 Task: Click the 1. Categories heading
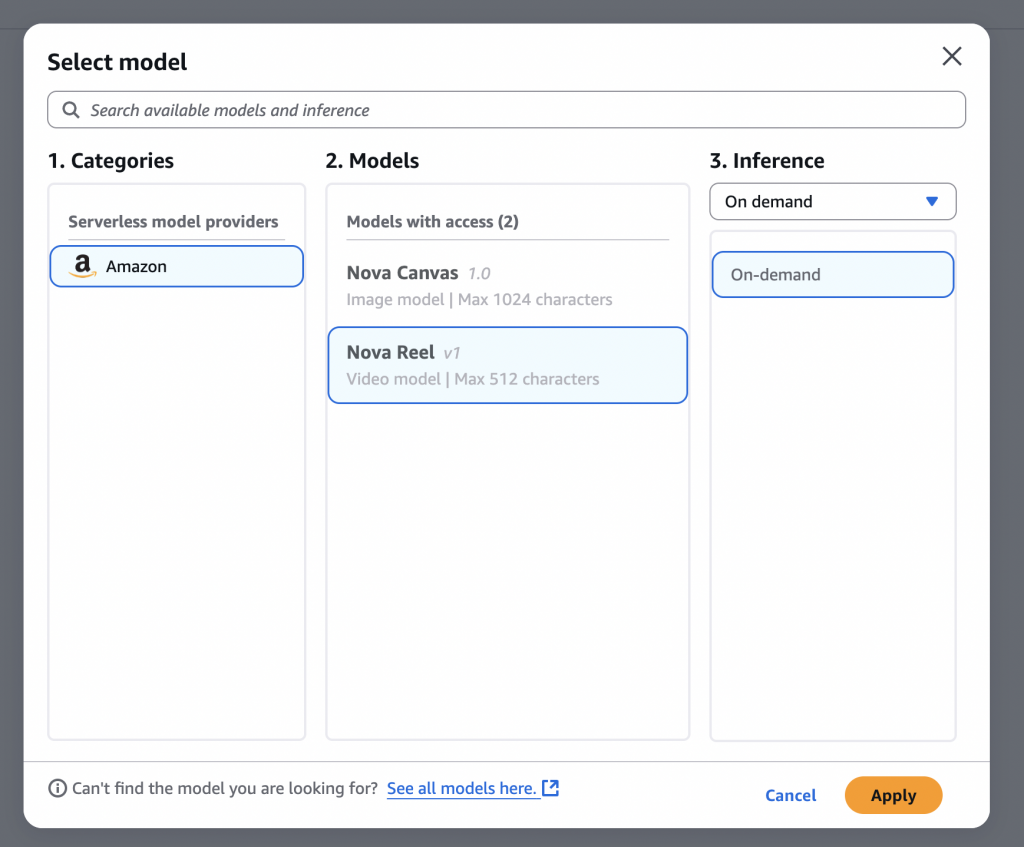(110, 161)
